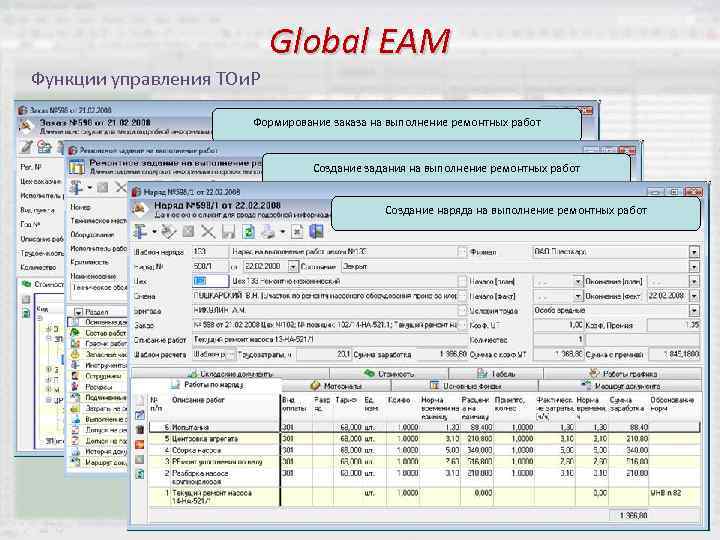Screen dimensions: 720x540
Task: Print the Наряд using the printer icon
Action: (x=268, y=231)
